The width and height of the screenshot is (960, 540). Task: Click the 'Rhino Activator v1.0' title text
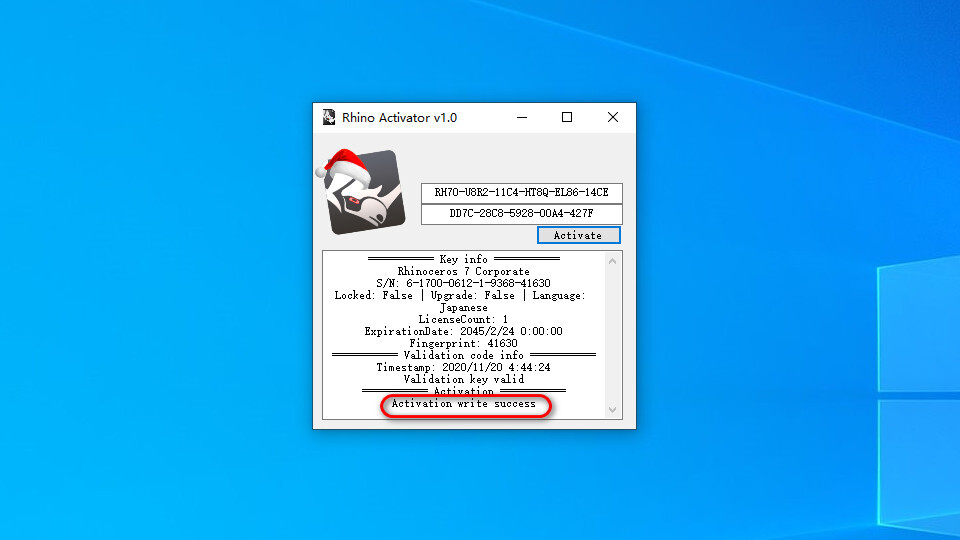399,118
